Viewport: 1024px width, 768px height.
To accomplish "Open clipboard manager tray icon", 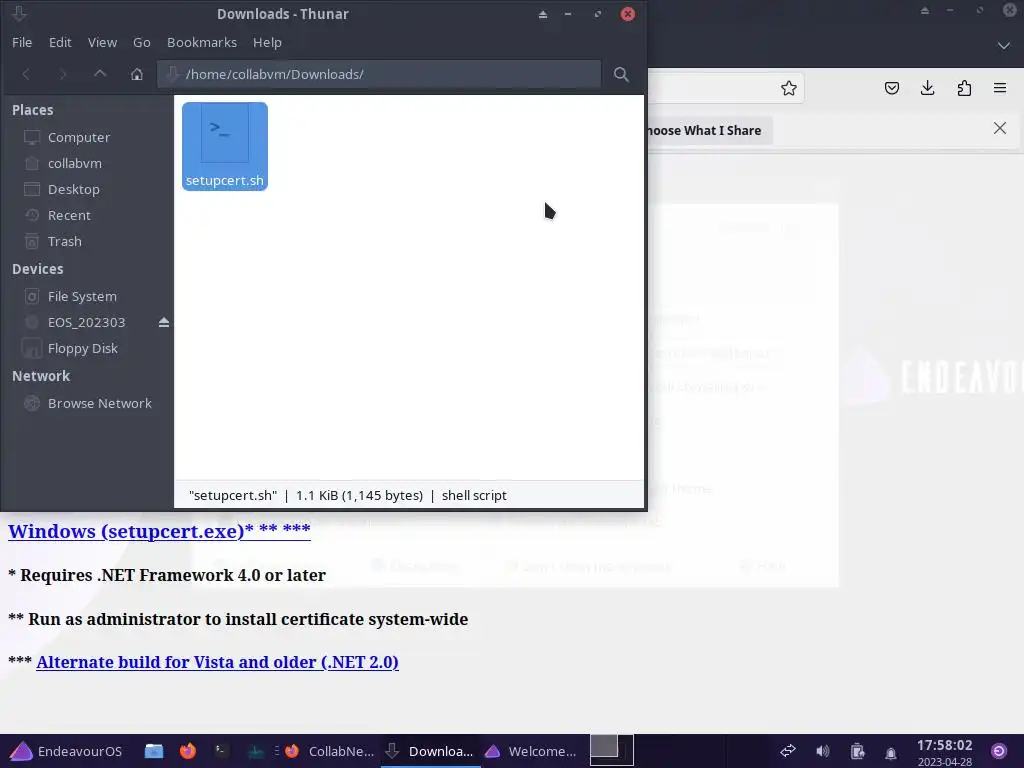I will (x=857, y=751).
